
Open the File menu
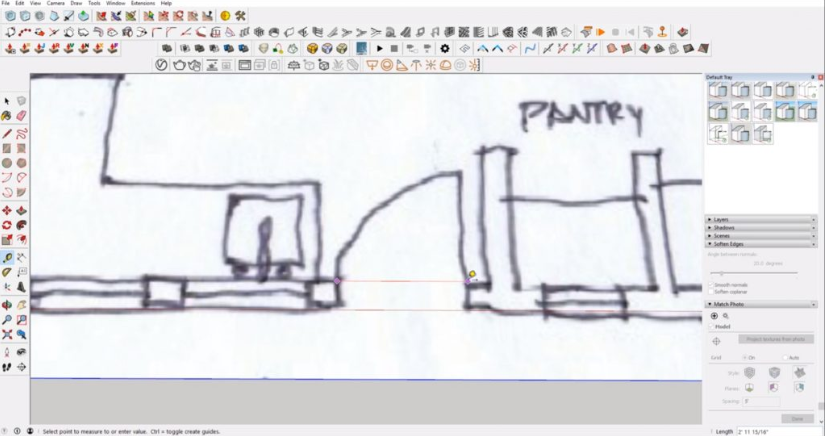[6, 3]
